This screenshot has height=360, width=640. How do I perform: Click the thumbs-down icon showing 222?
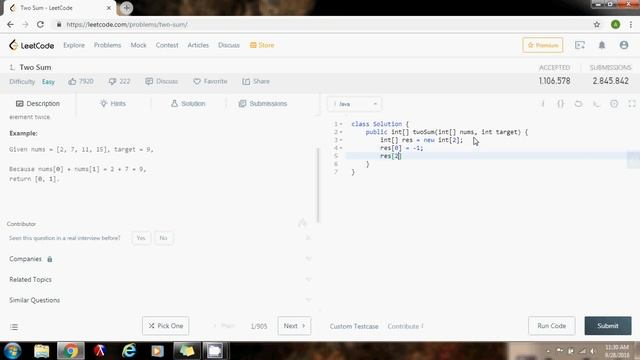pos(112,82)
